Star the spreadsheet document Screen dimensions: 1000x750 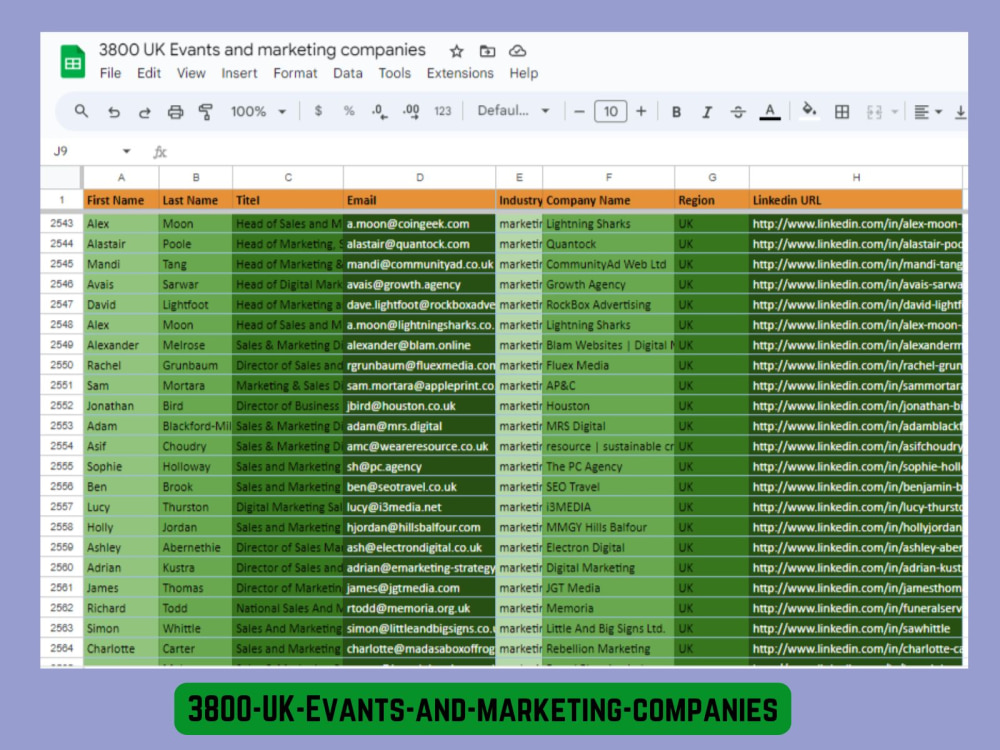click(456, 51)
